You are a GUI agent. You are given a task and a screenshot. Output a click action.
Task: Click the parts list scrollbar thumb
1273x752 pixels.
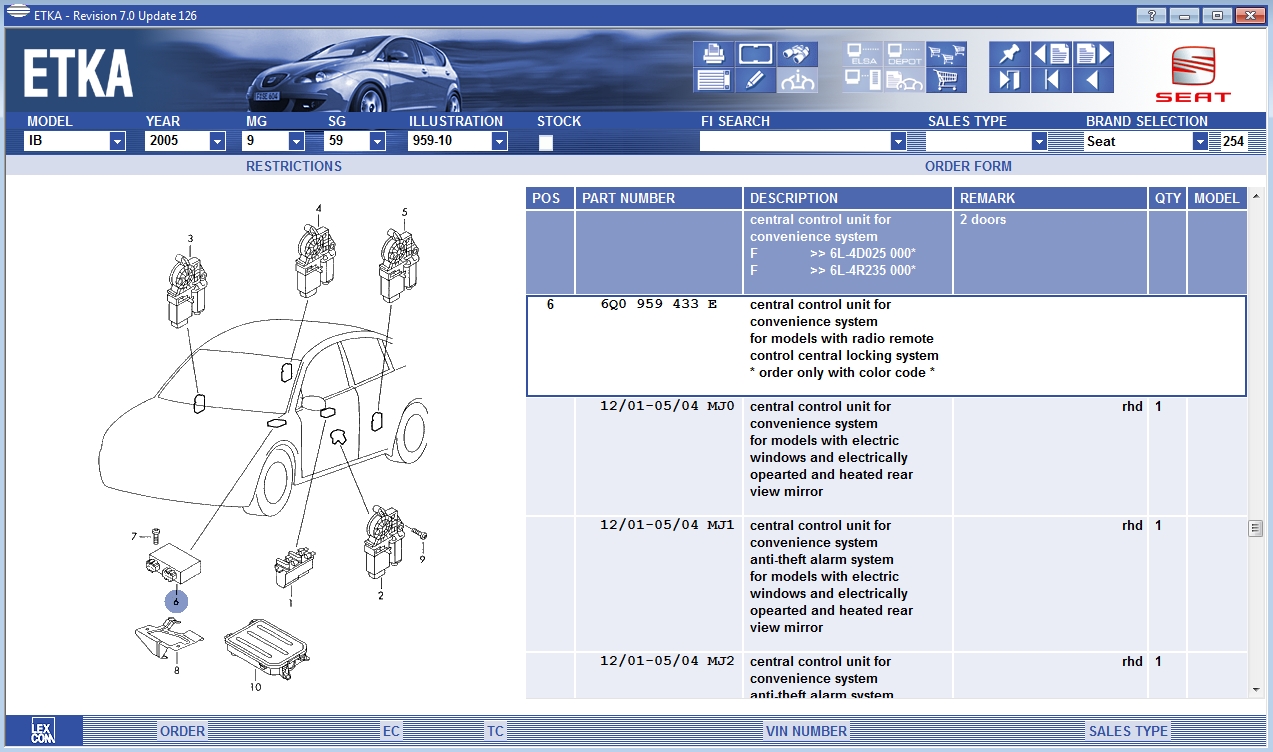click(1256, 528)
